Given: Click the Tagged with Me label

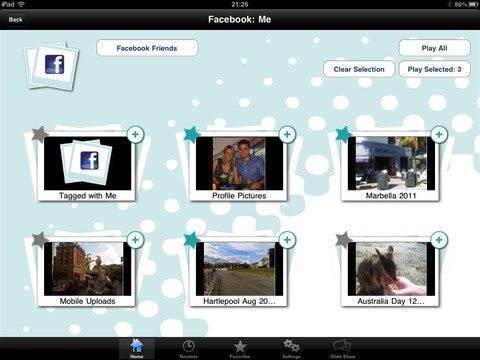Looking at the screenshot, I should click(88, 196).
